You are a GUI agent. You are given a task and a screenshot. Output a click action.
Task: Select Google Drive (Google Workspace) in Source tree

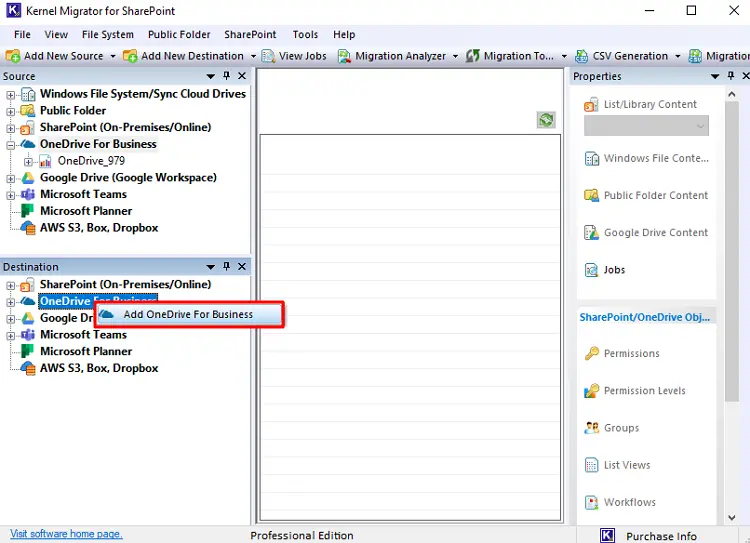coord(128,177)
